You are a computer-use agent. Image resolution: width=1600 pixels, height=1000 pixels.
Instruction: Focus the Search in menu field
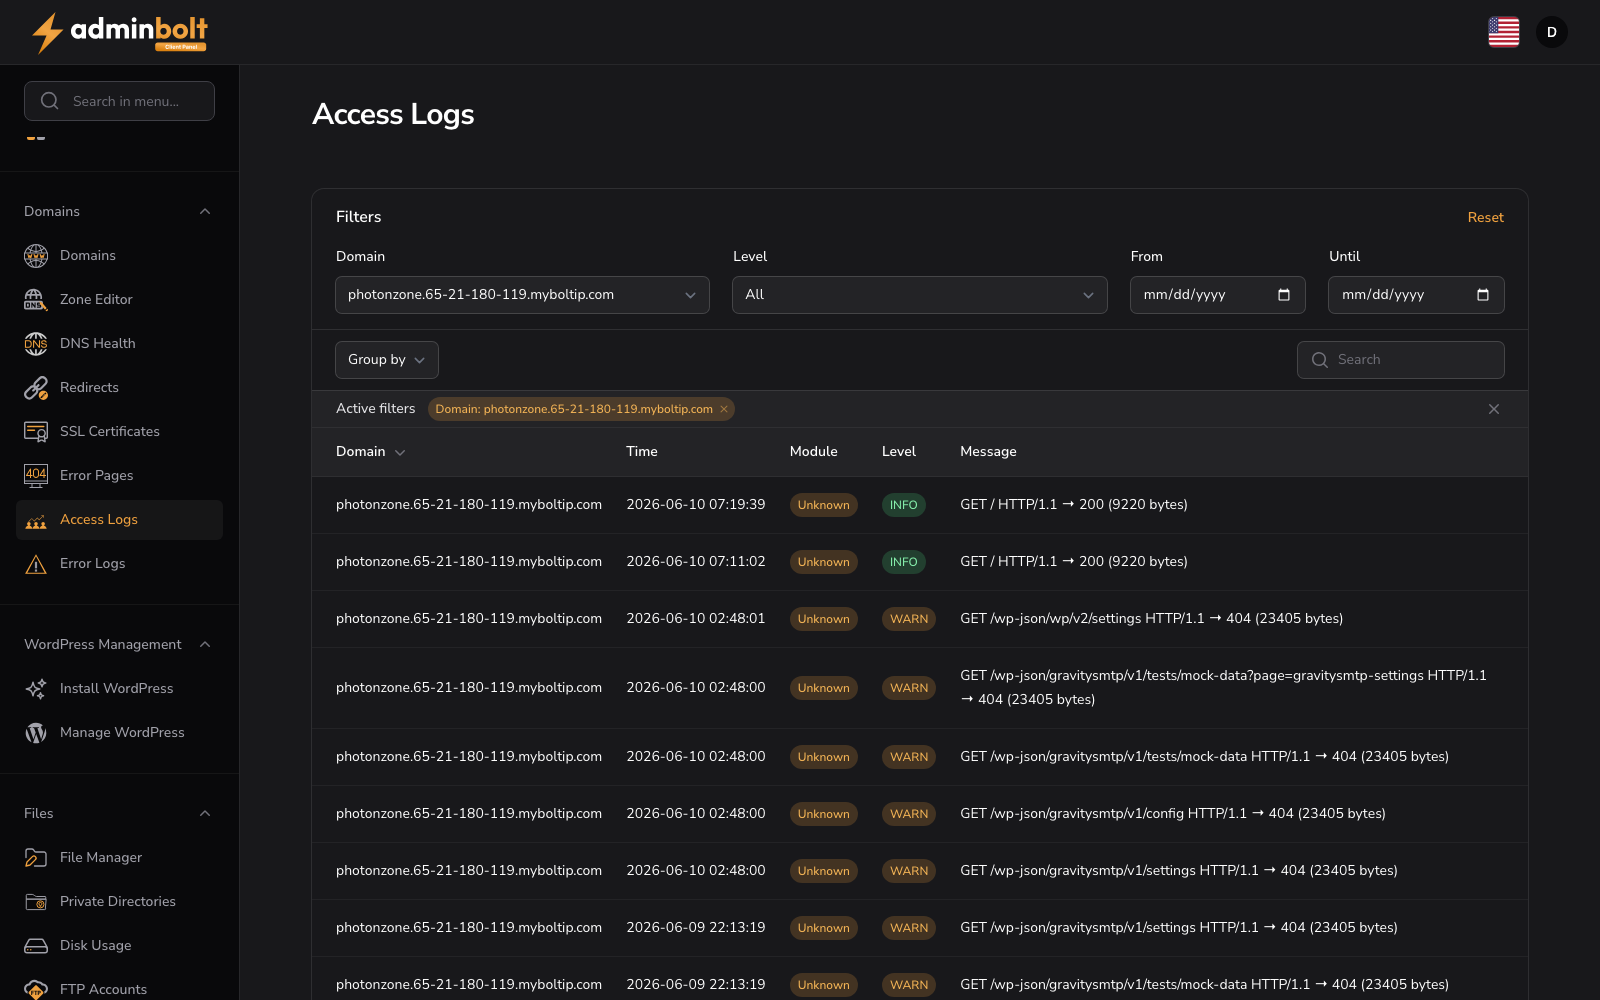pyautogui.click(x=119, y=101)
